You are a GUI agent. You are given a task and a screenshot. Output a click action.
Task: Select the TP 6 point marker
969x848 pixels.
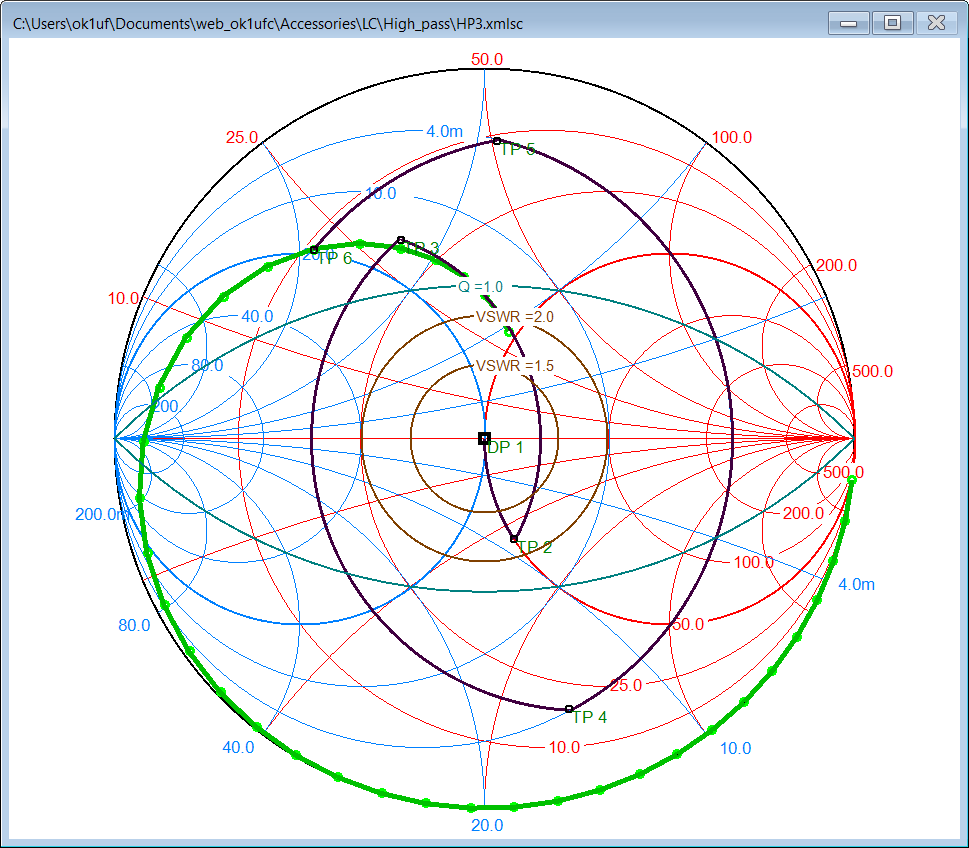pyautogui.click(x=314, y=249)
